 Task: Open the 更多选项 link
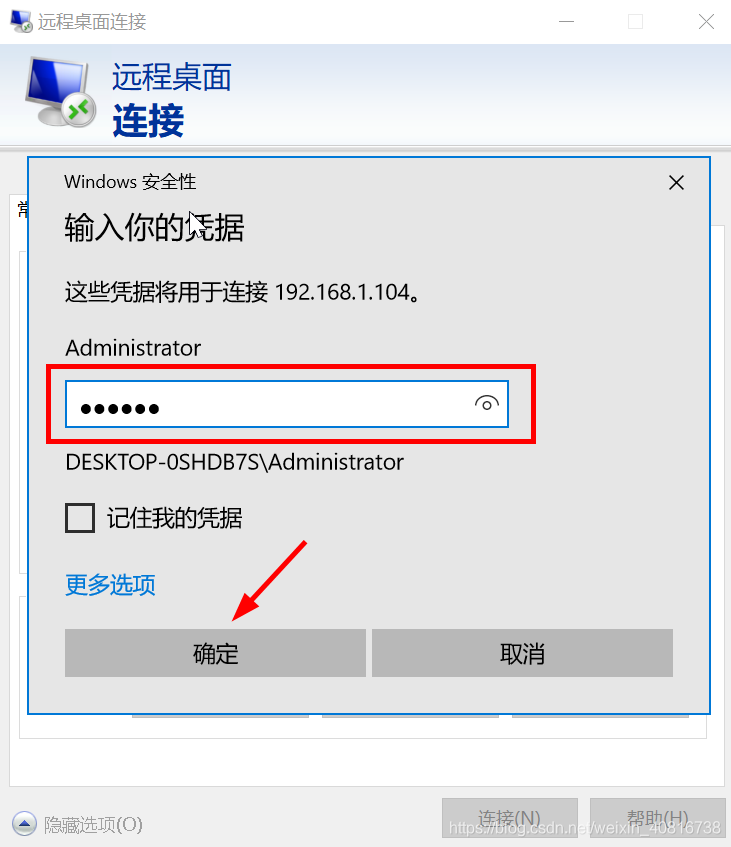pos(110,585)
